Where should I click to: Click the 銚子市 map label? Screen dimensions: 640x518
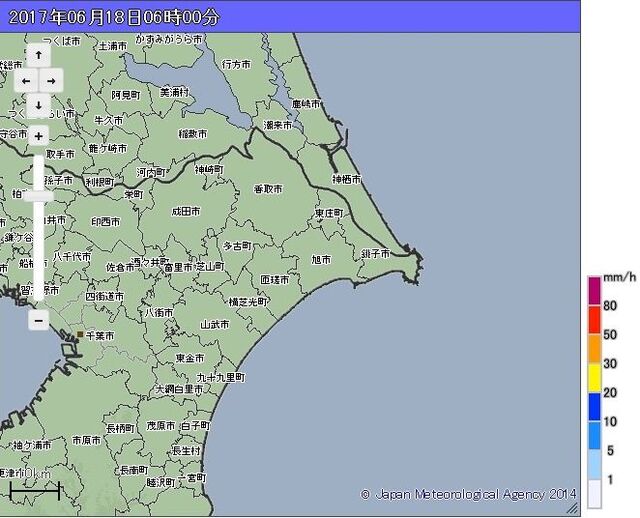click(376, 253)
